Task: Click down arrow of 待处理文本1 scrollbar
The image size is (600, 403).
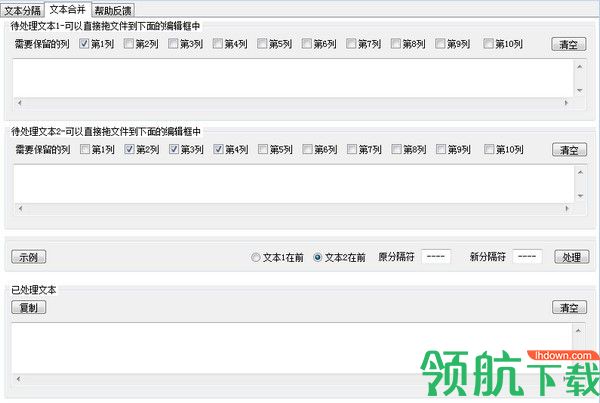Action: coord(580,91)
